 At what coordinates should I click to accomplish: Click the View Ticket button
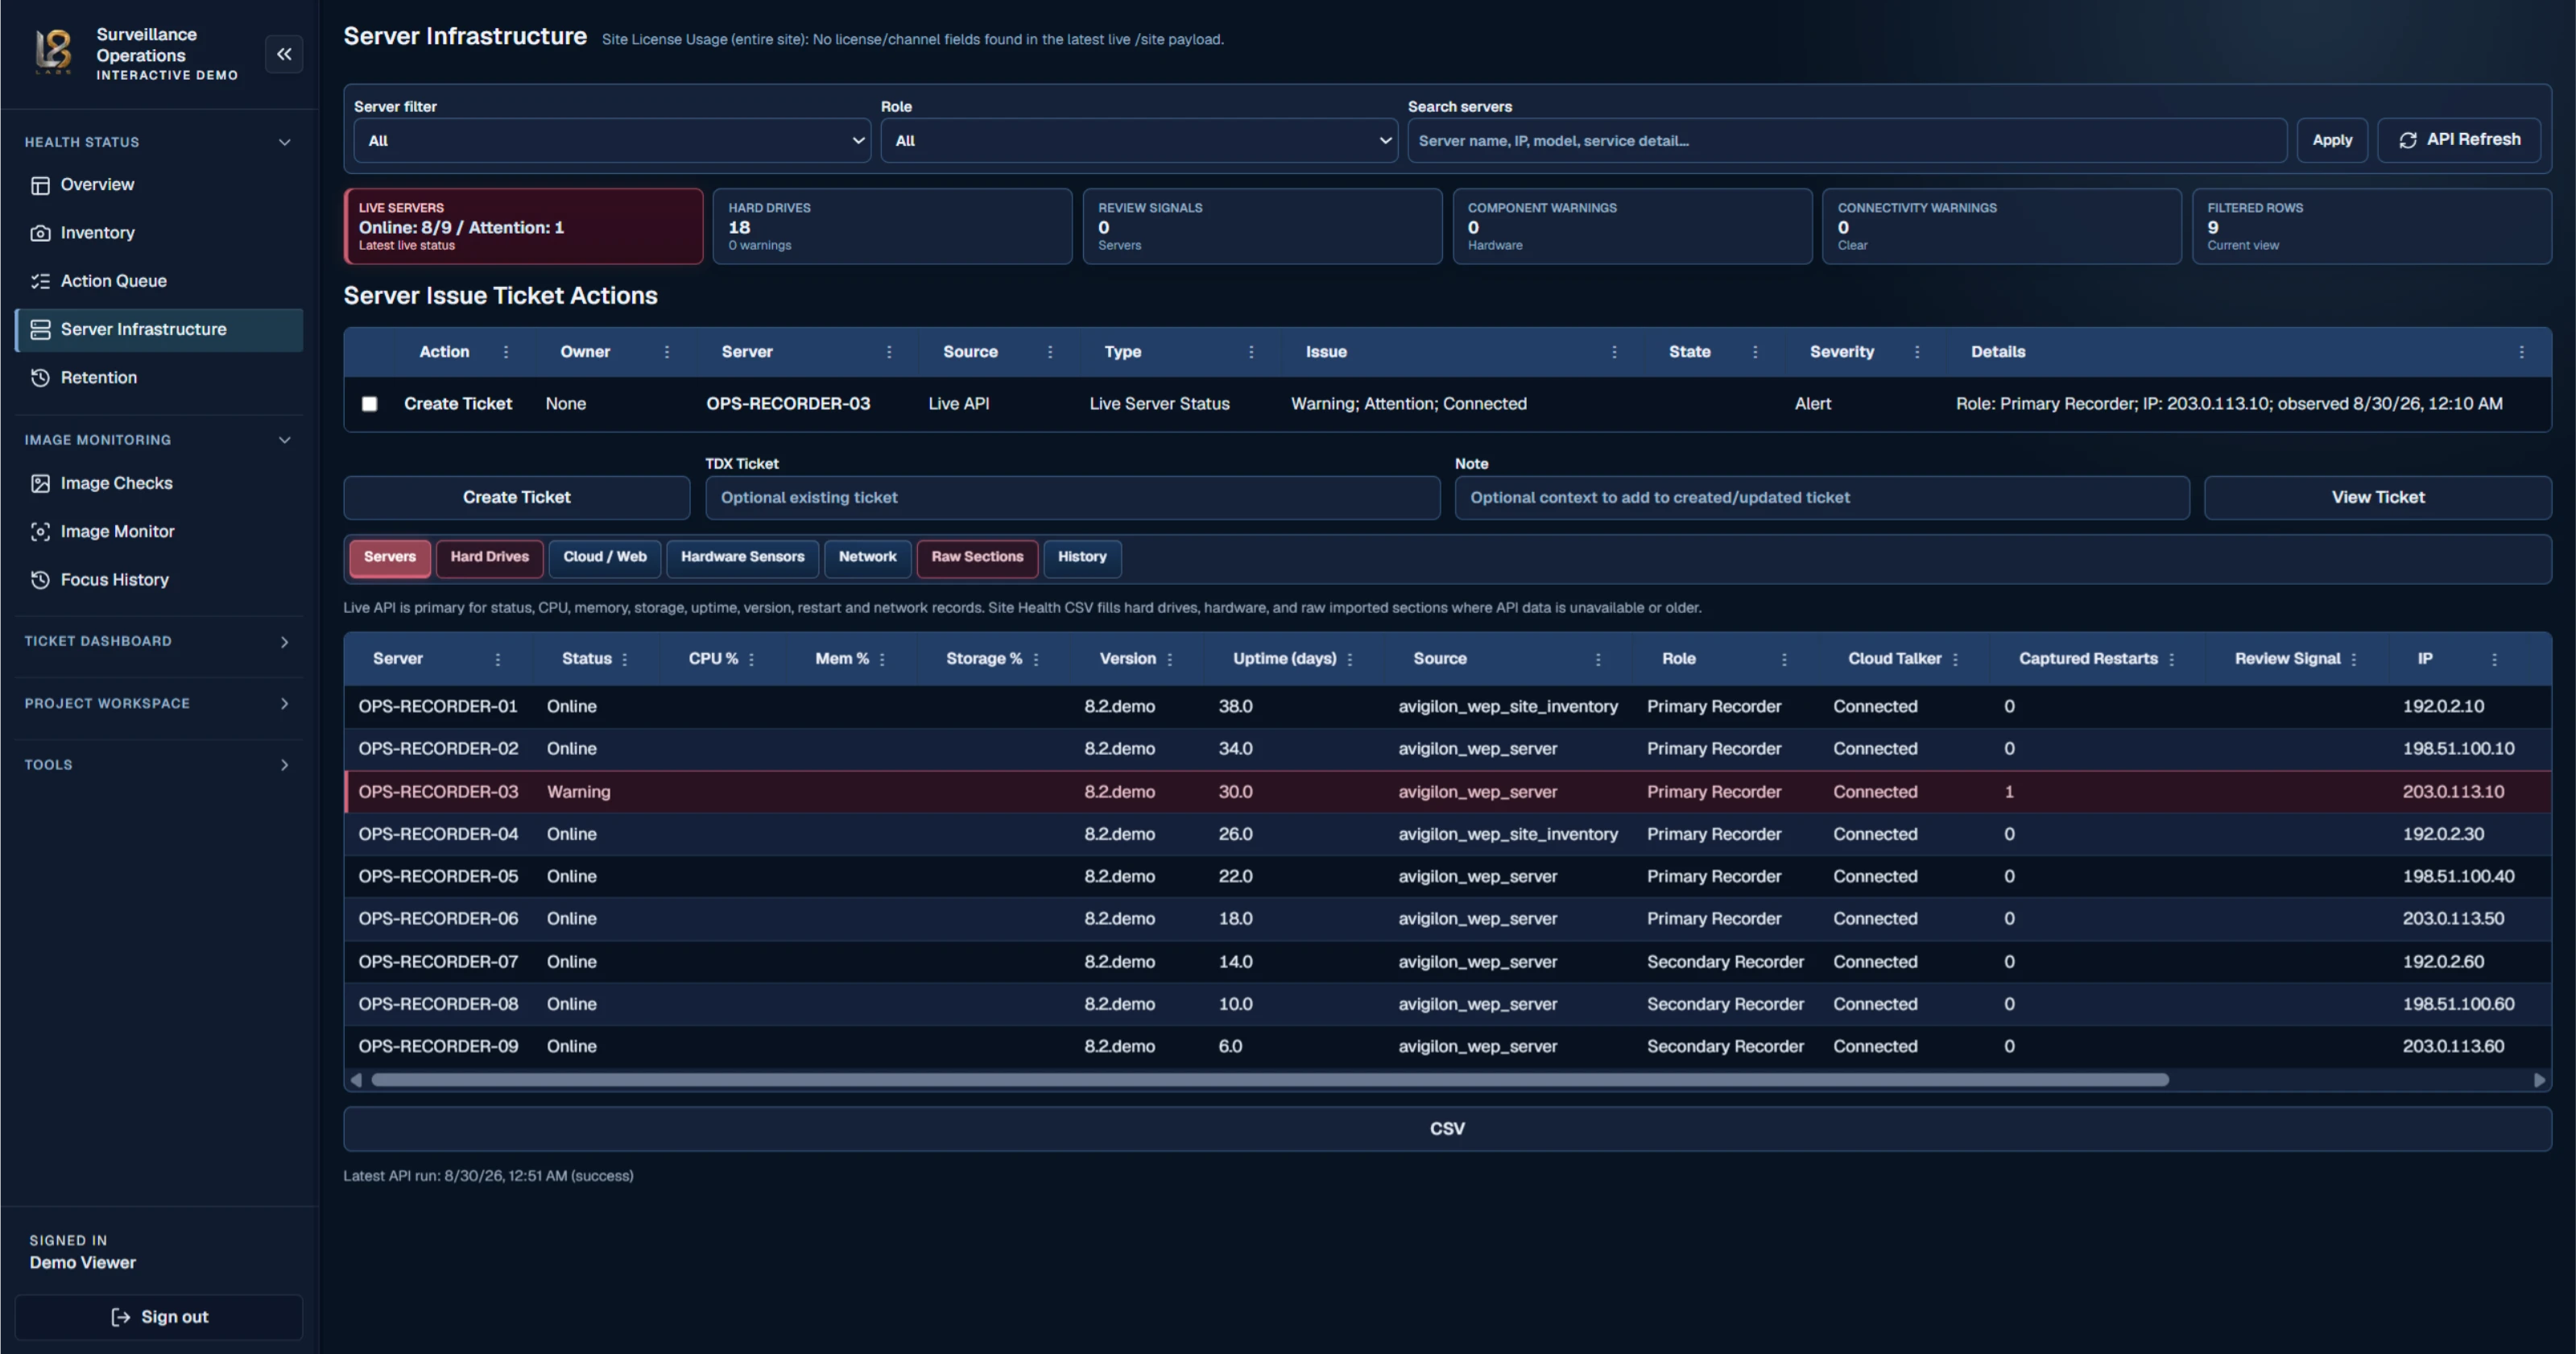click(2377, 498)
